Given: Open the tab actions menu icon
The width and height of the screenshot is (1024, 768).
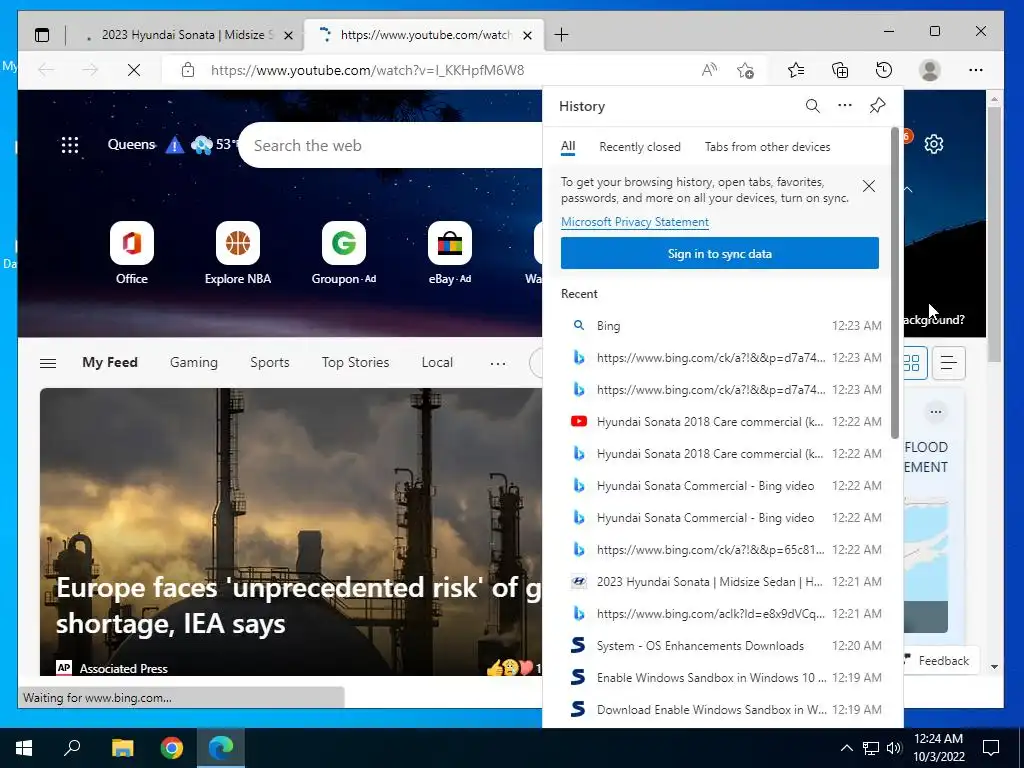Looking at the screenshot, I should tap(42, 35).
